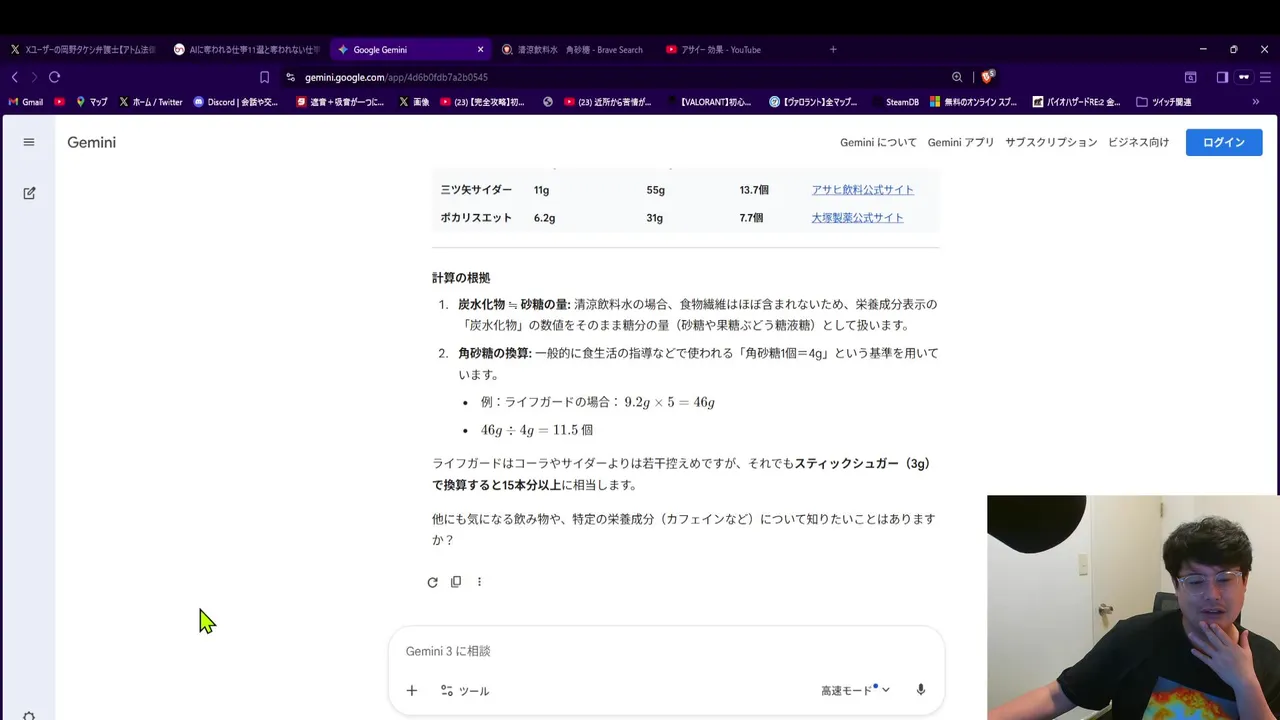Open the globe bookmark icon
Screen dimensions: 1280x720
coord(548,102)
